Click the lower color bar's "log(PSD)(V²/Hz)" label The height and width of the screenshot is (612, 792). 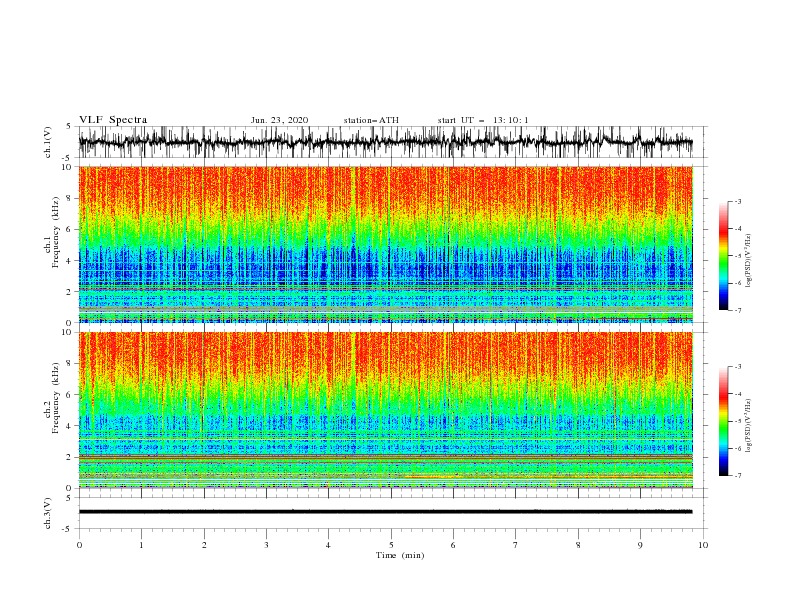[749, 426]
